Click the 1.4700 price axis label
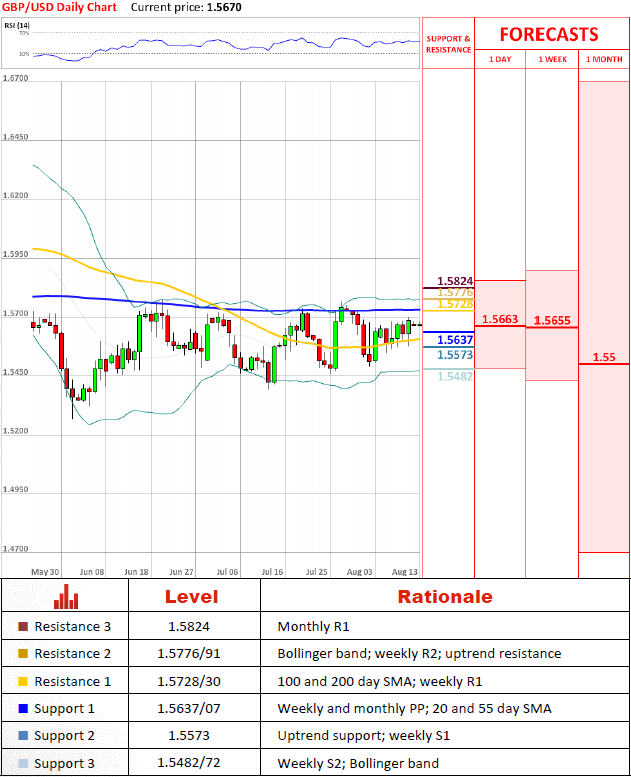 click(15, 549)
